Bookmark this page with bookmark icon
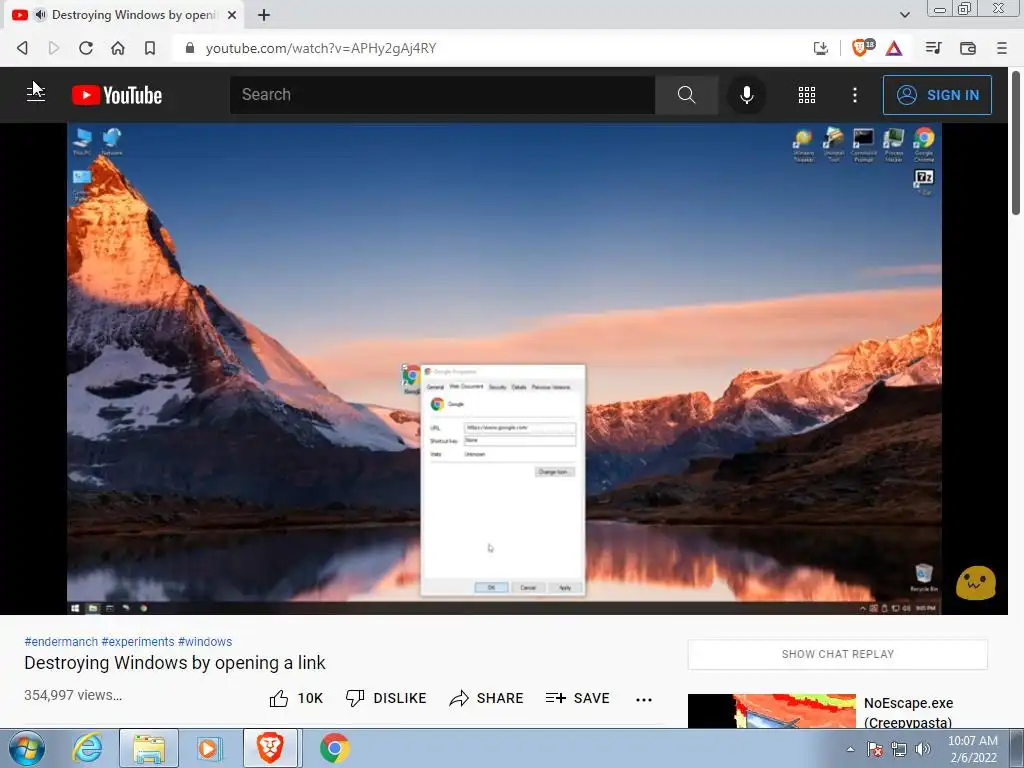The width and height of the screenshot is (1024, 768). (x=150, y=48)
